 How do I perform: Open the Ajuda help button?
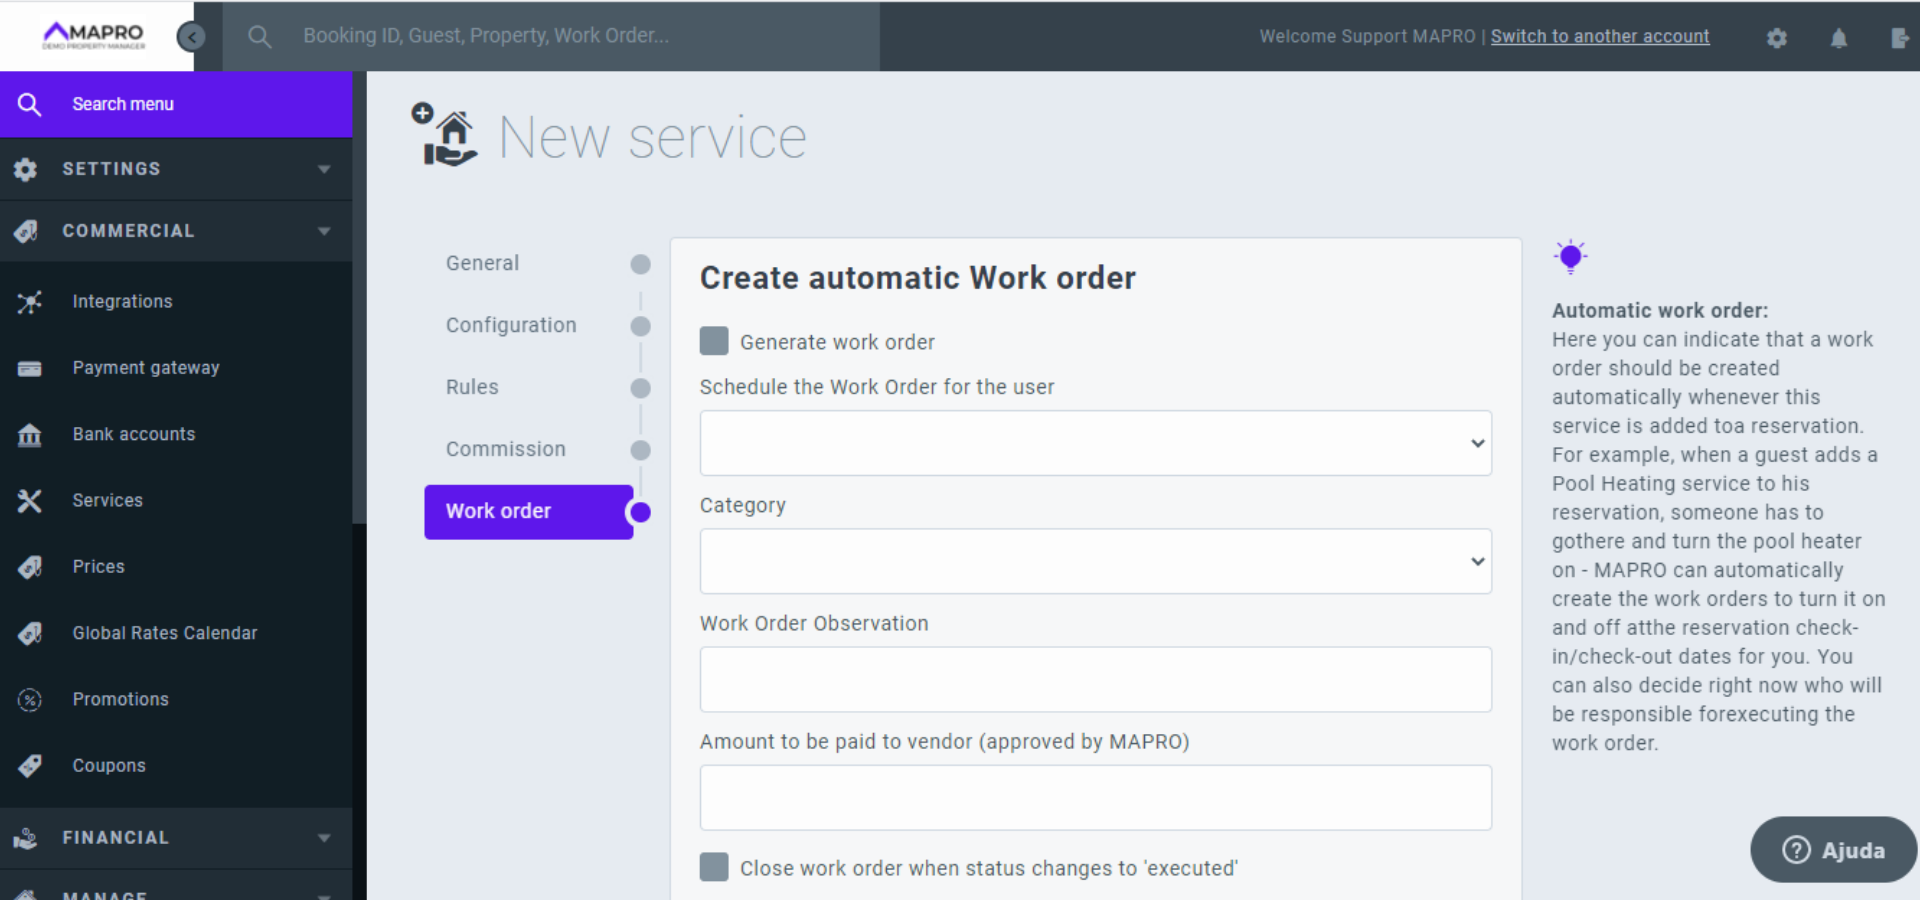pyautogui.click(x=1833, y=850)
